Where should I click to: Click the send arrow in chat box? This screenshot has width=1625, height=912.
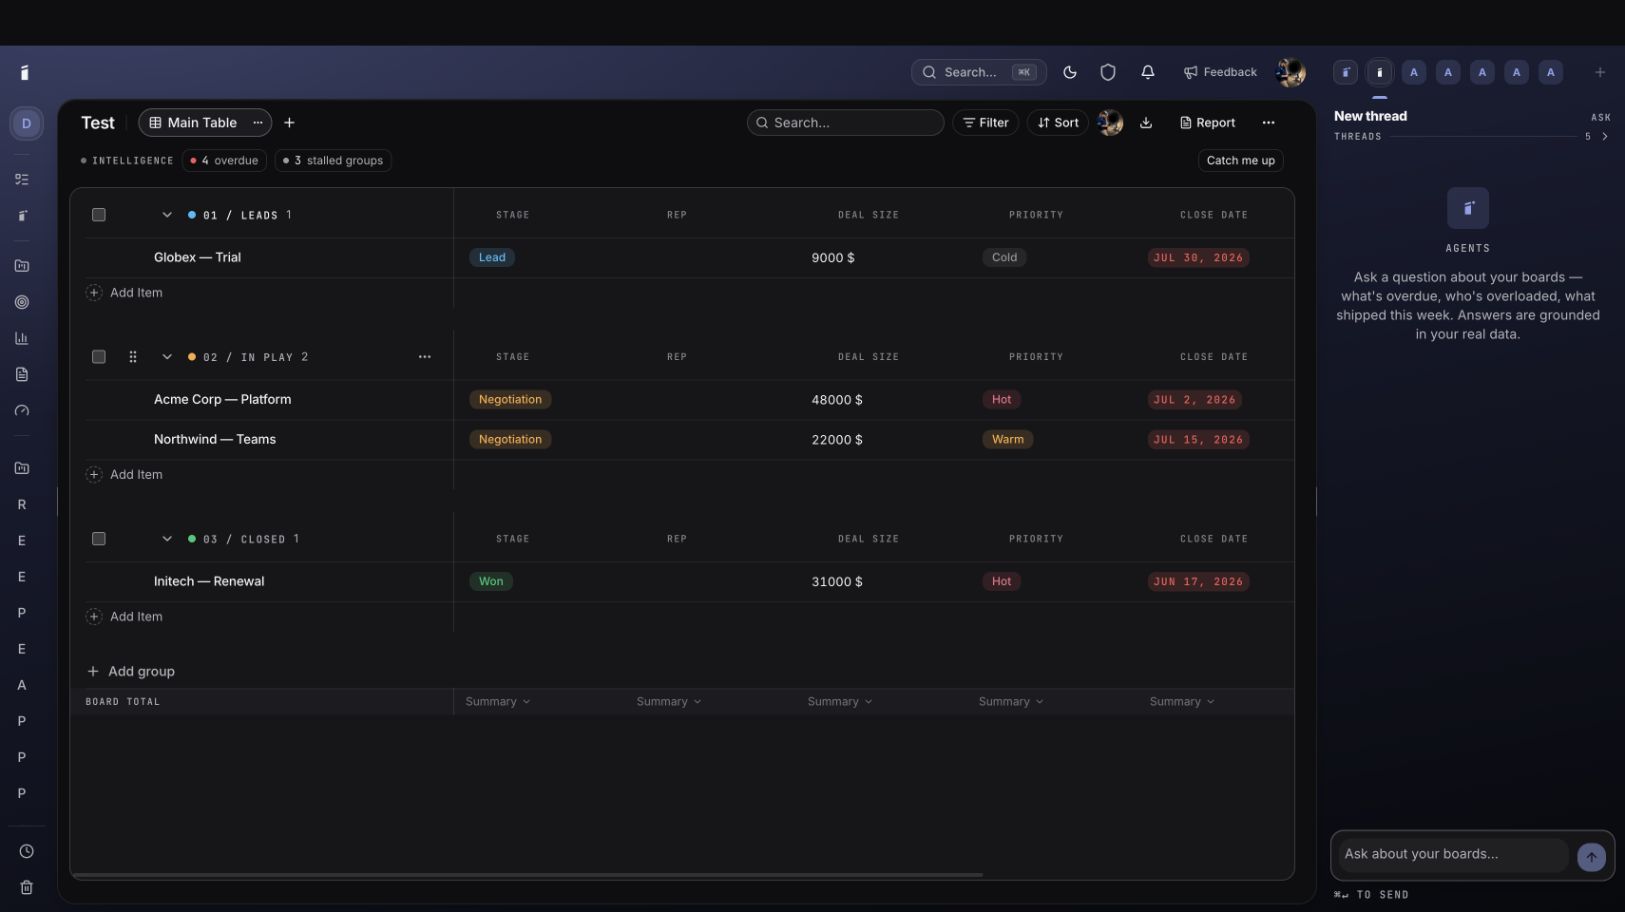(x=1591, y=856)
